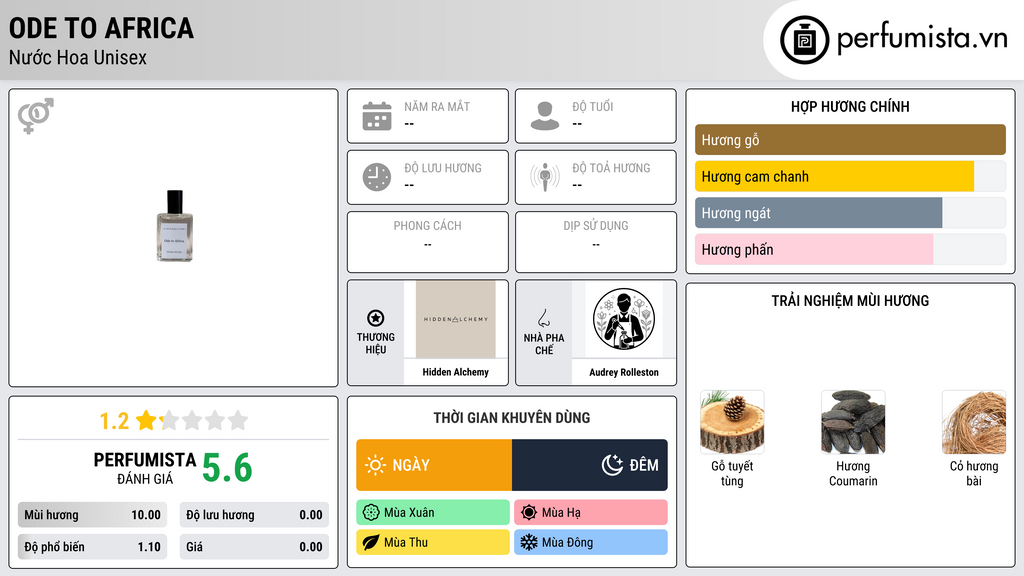The width and height of the screenshot is (1024, 576).
Task: Click the star badge icon above Thương hiệu
Action: [376, 318]
